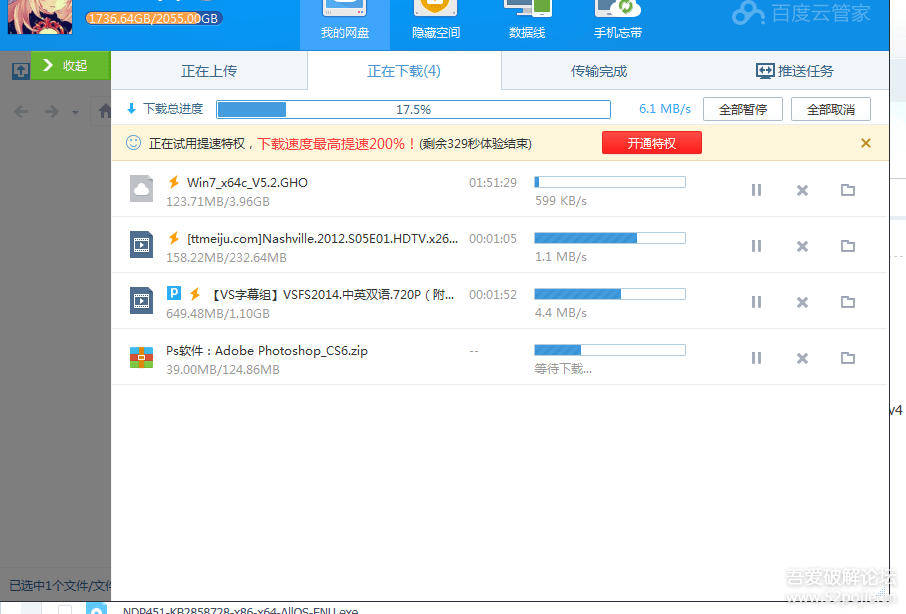906x614 pixels.
Task: Click lightning speed-up icon on Win7 GHO row
Action: click(x=173, y=182)
